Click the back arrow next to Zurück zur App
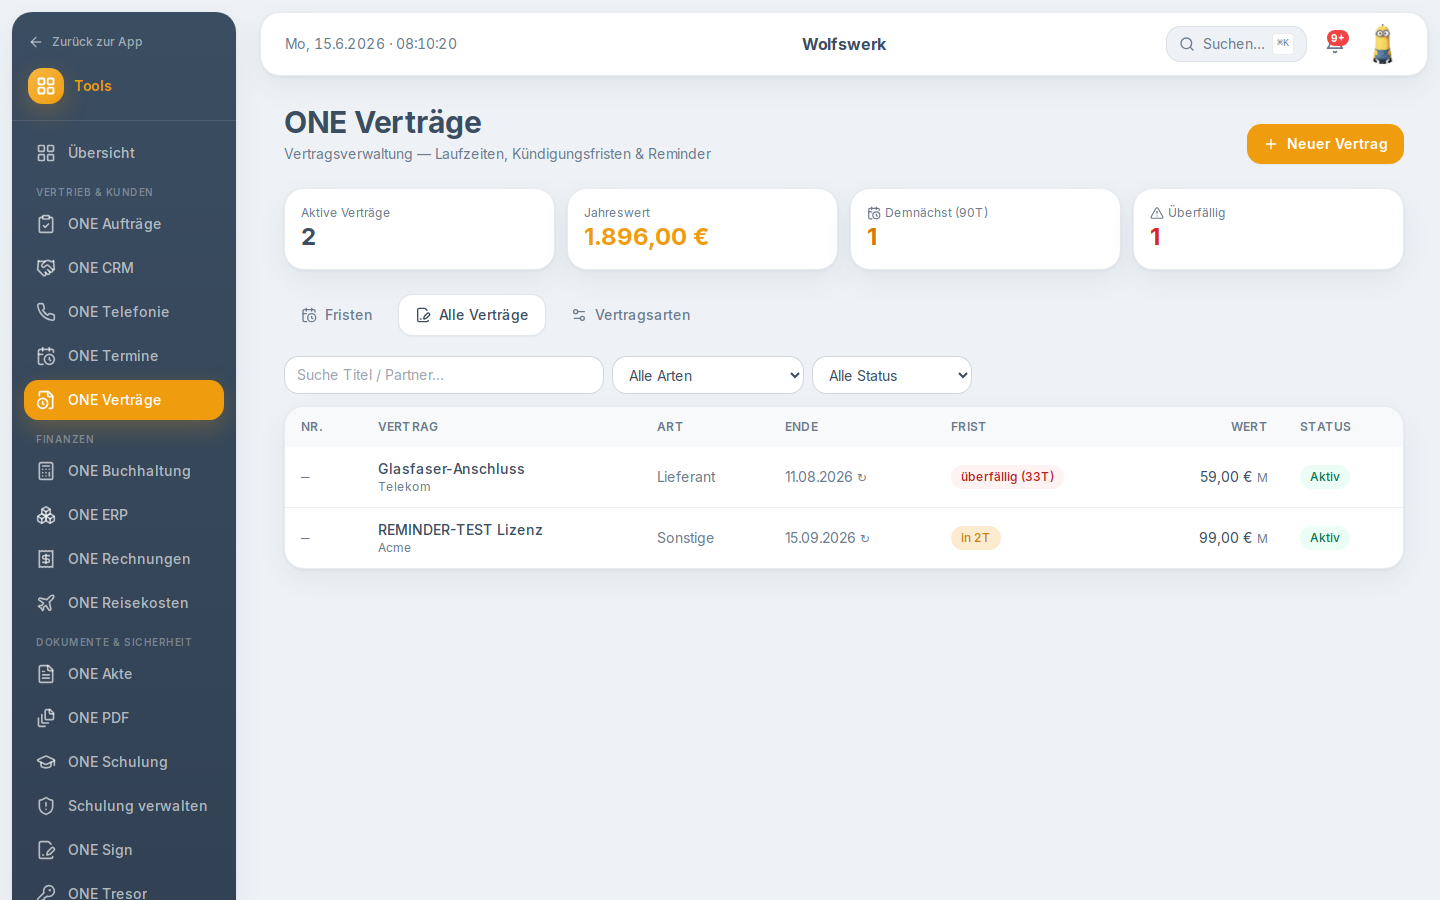The image size is (1440, 900). click(x=36, y=42)
